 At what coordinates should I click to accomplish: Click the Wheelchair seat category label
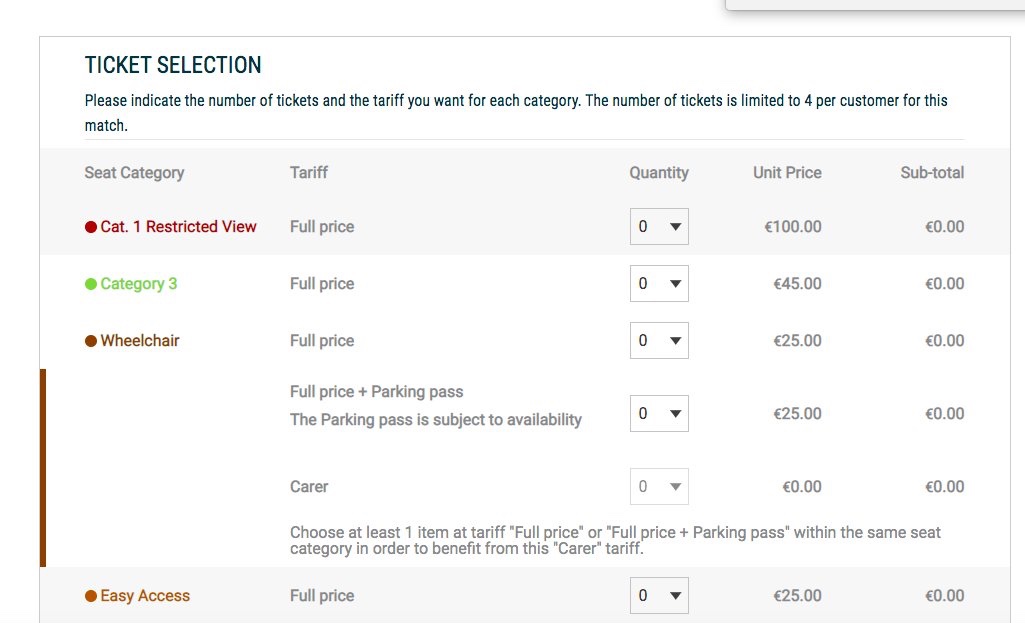pos(140,341)
